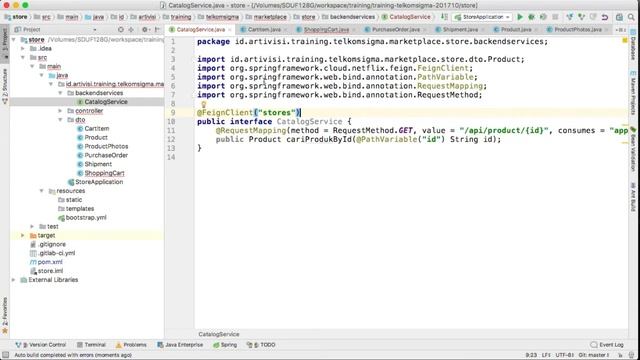Open the Terminal tool window
Screen dimensions: 640x360
tap(91, 345)
